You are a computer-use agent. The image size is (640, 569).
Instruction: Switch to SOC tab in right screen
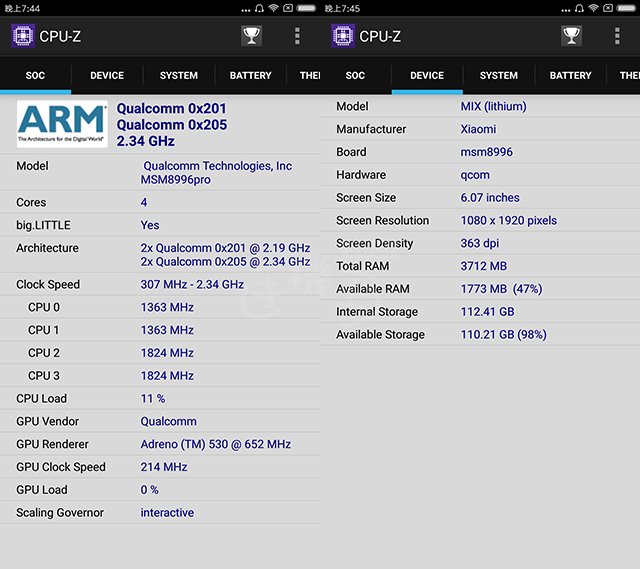(x=356, y=76)
